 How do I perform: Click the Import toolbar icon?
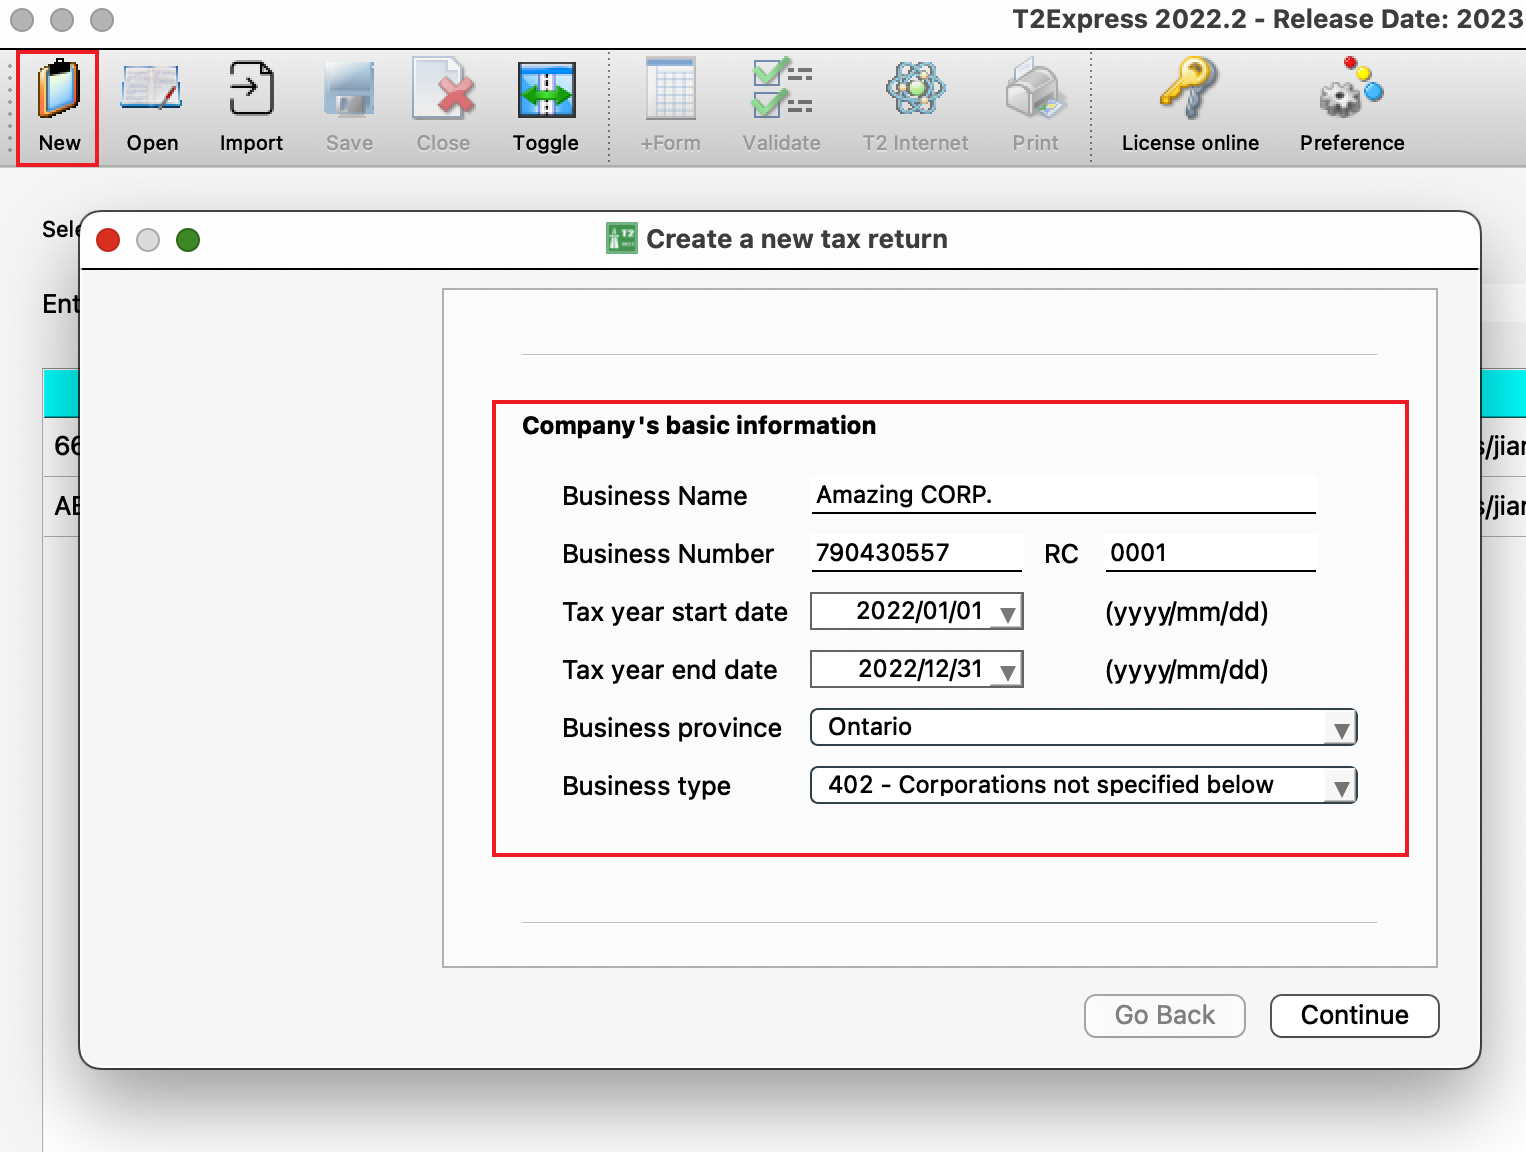tap(251, 107)
